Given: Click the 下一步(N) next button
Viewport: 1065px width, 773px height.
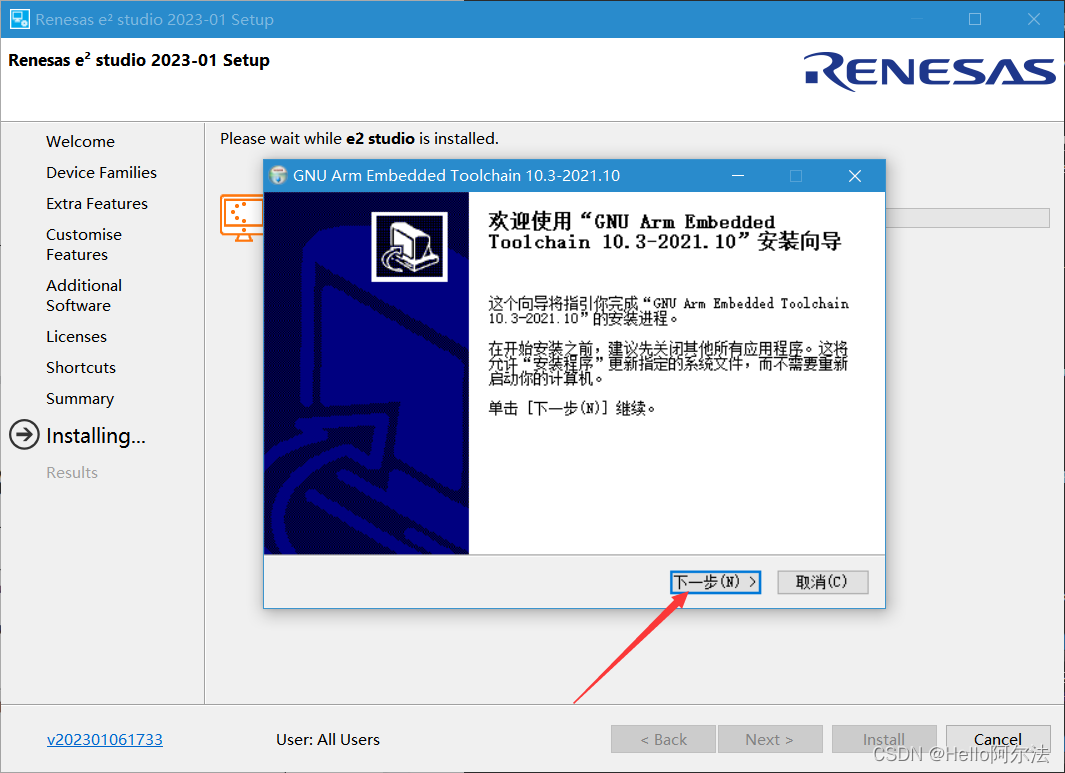Looking at the screenshot, I should point(715,582).
